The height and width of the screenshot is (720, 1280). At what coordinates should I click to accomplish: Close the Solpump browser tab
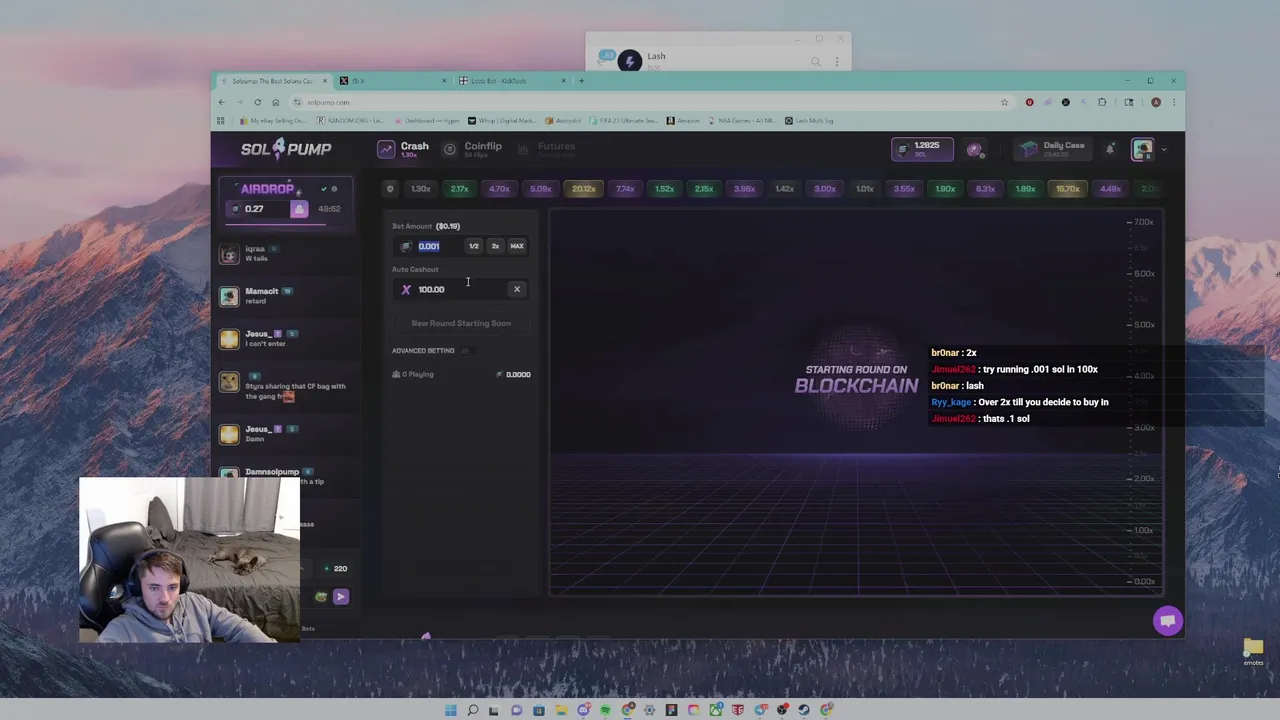pyautogui.click(x=325, y=81)
